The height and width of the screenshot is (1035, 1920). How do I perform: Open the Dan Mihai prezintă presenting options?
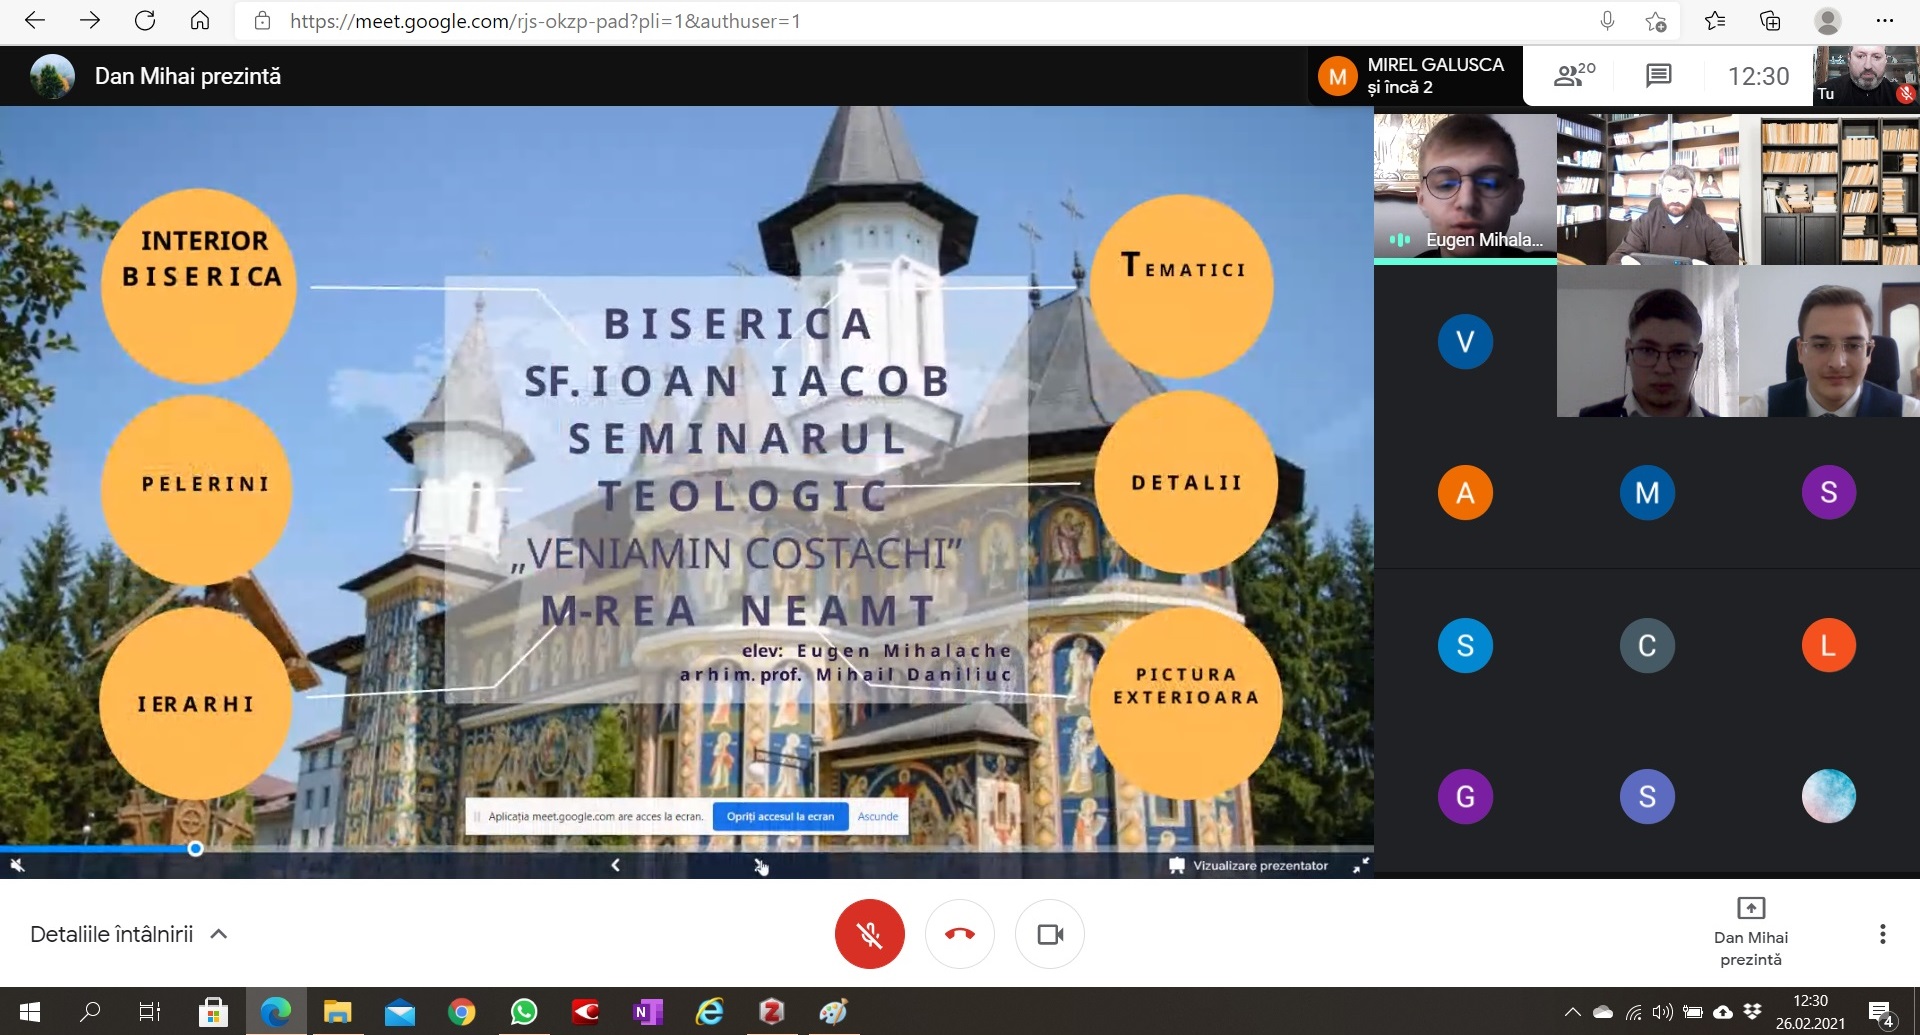click(x=1750, y=932)
